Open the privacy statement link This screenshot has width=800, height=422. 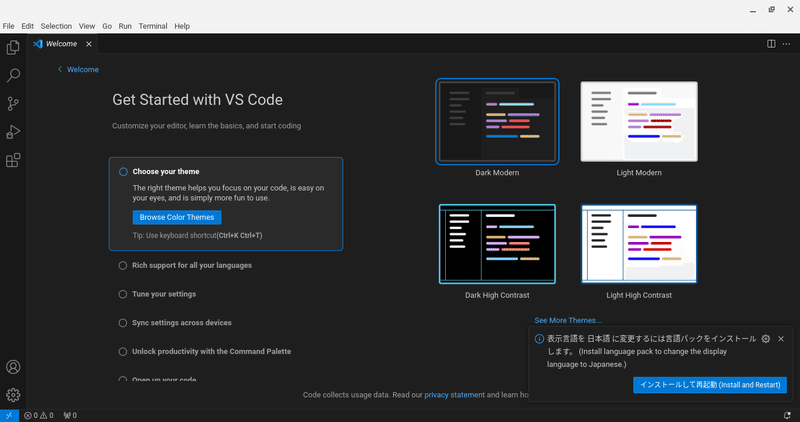tap(455, 395)
